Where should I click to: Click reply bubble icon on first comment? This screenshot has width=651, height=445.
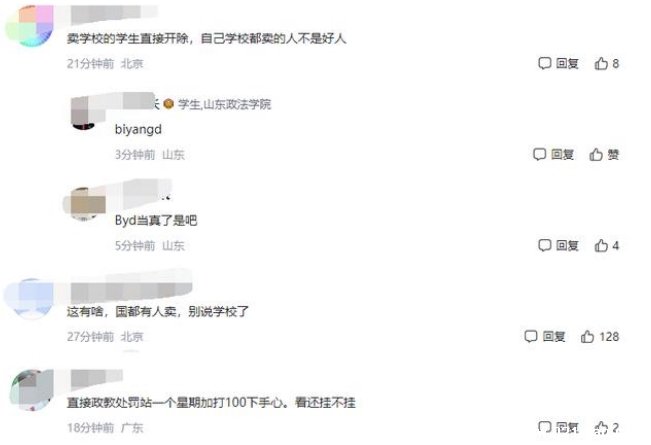click(x=544, y=63)
